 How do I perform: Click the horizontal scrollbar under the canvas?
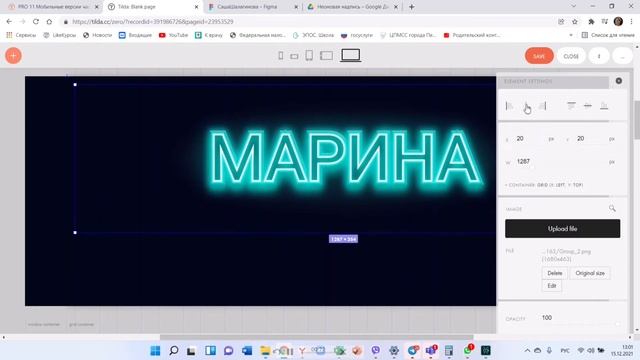[316, 338]
